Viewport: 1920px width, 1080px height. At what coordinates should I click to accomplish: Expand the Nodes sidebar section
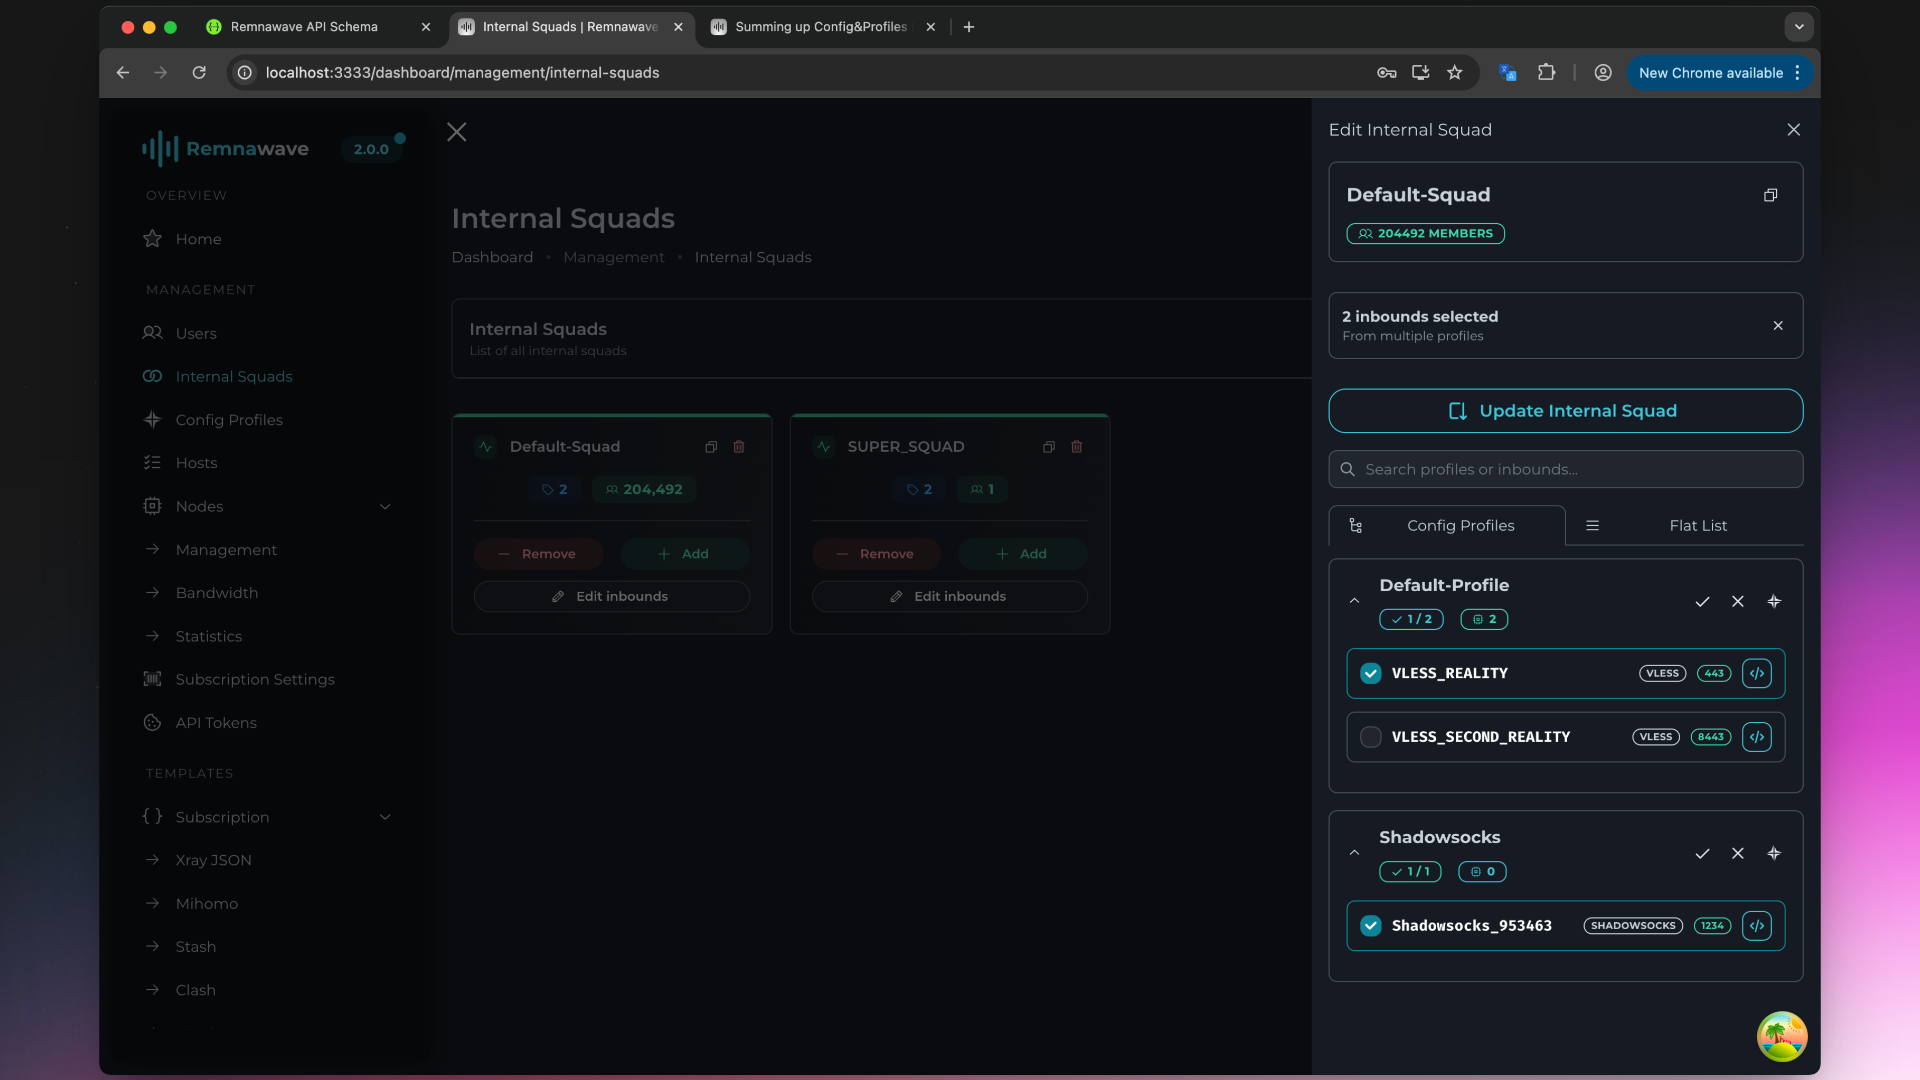point(385,506)
